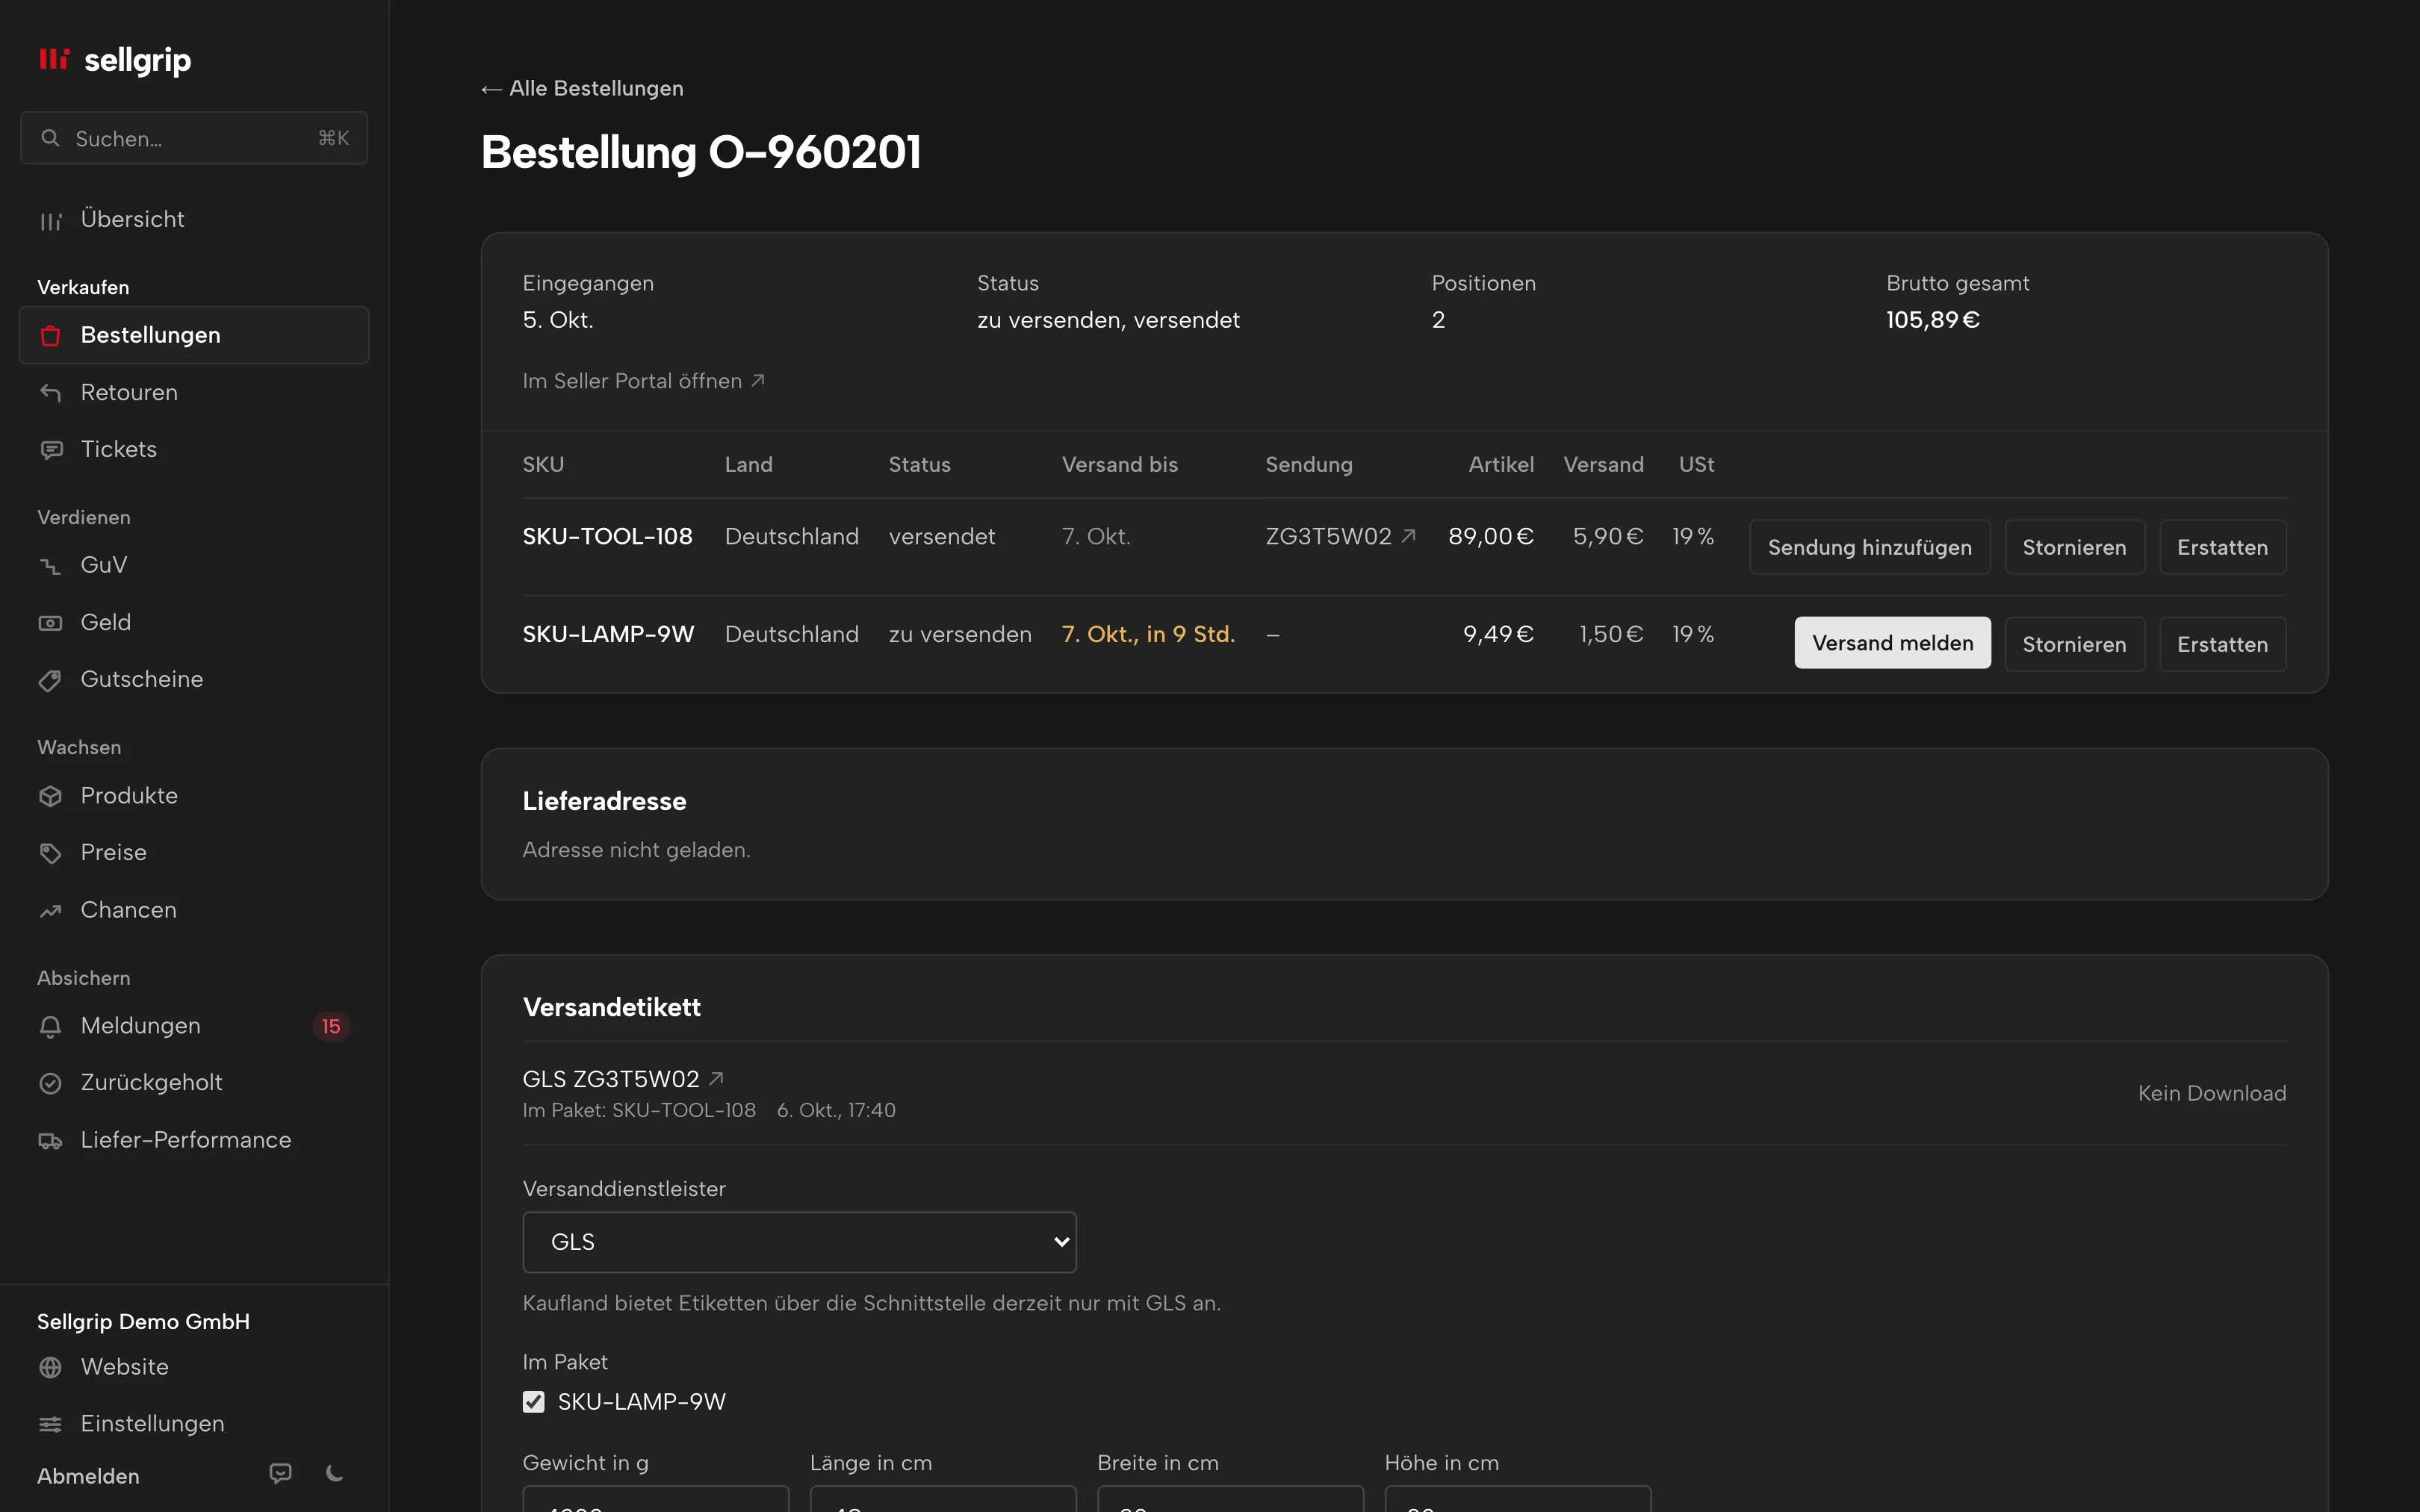Click the Produkte box icon
The height and width of the screenshot is (1512, 2420).
[50, 796]
